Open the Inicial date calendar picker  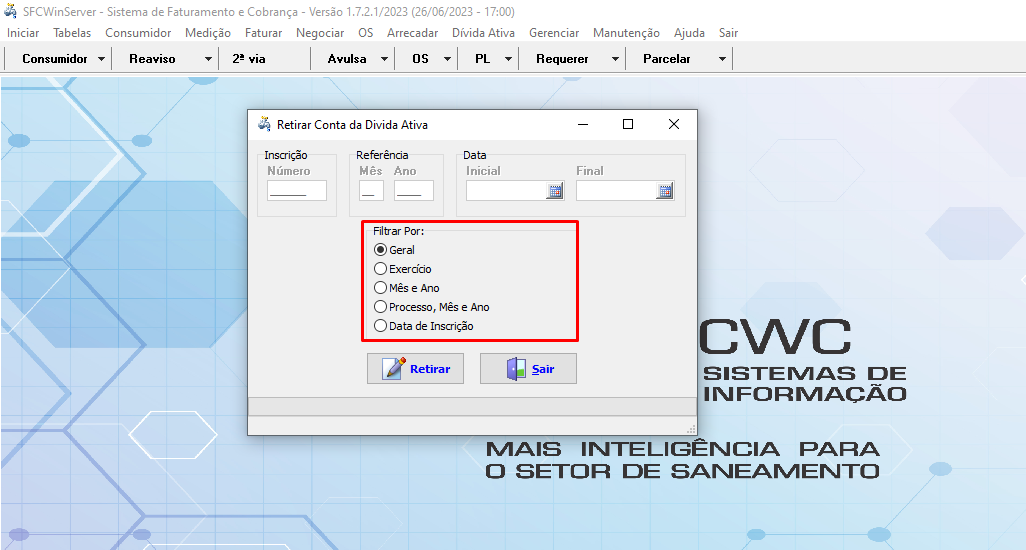click(555, 191)
